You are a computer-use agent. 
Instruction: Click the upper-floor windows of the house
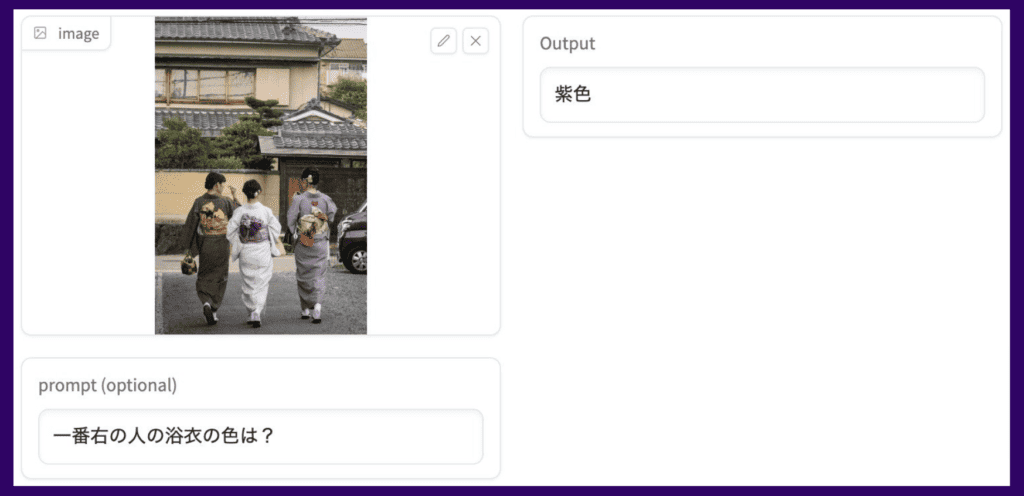(204, 84)
